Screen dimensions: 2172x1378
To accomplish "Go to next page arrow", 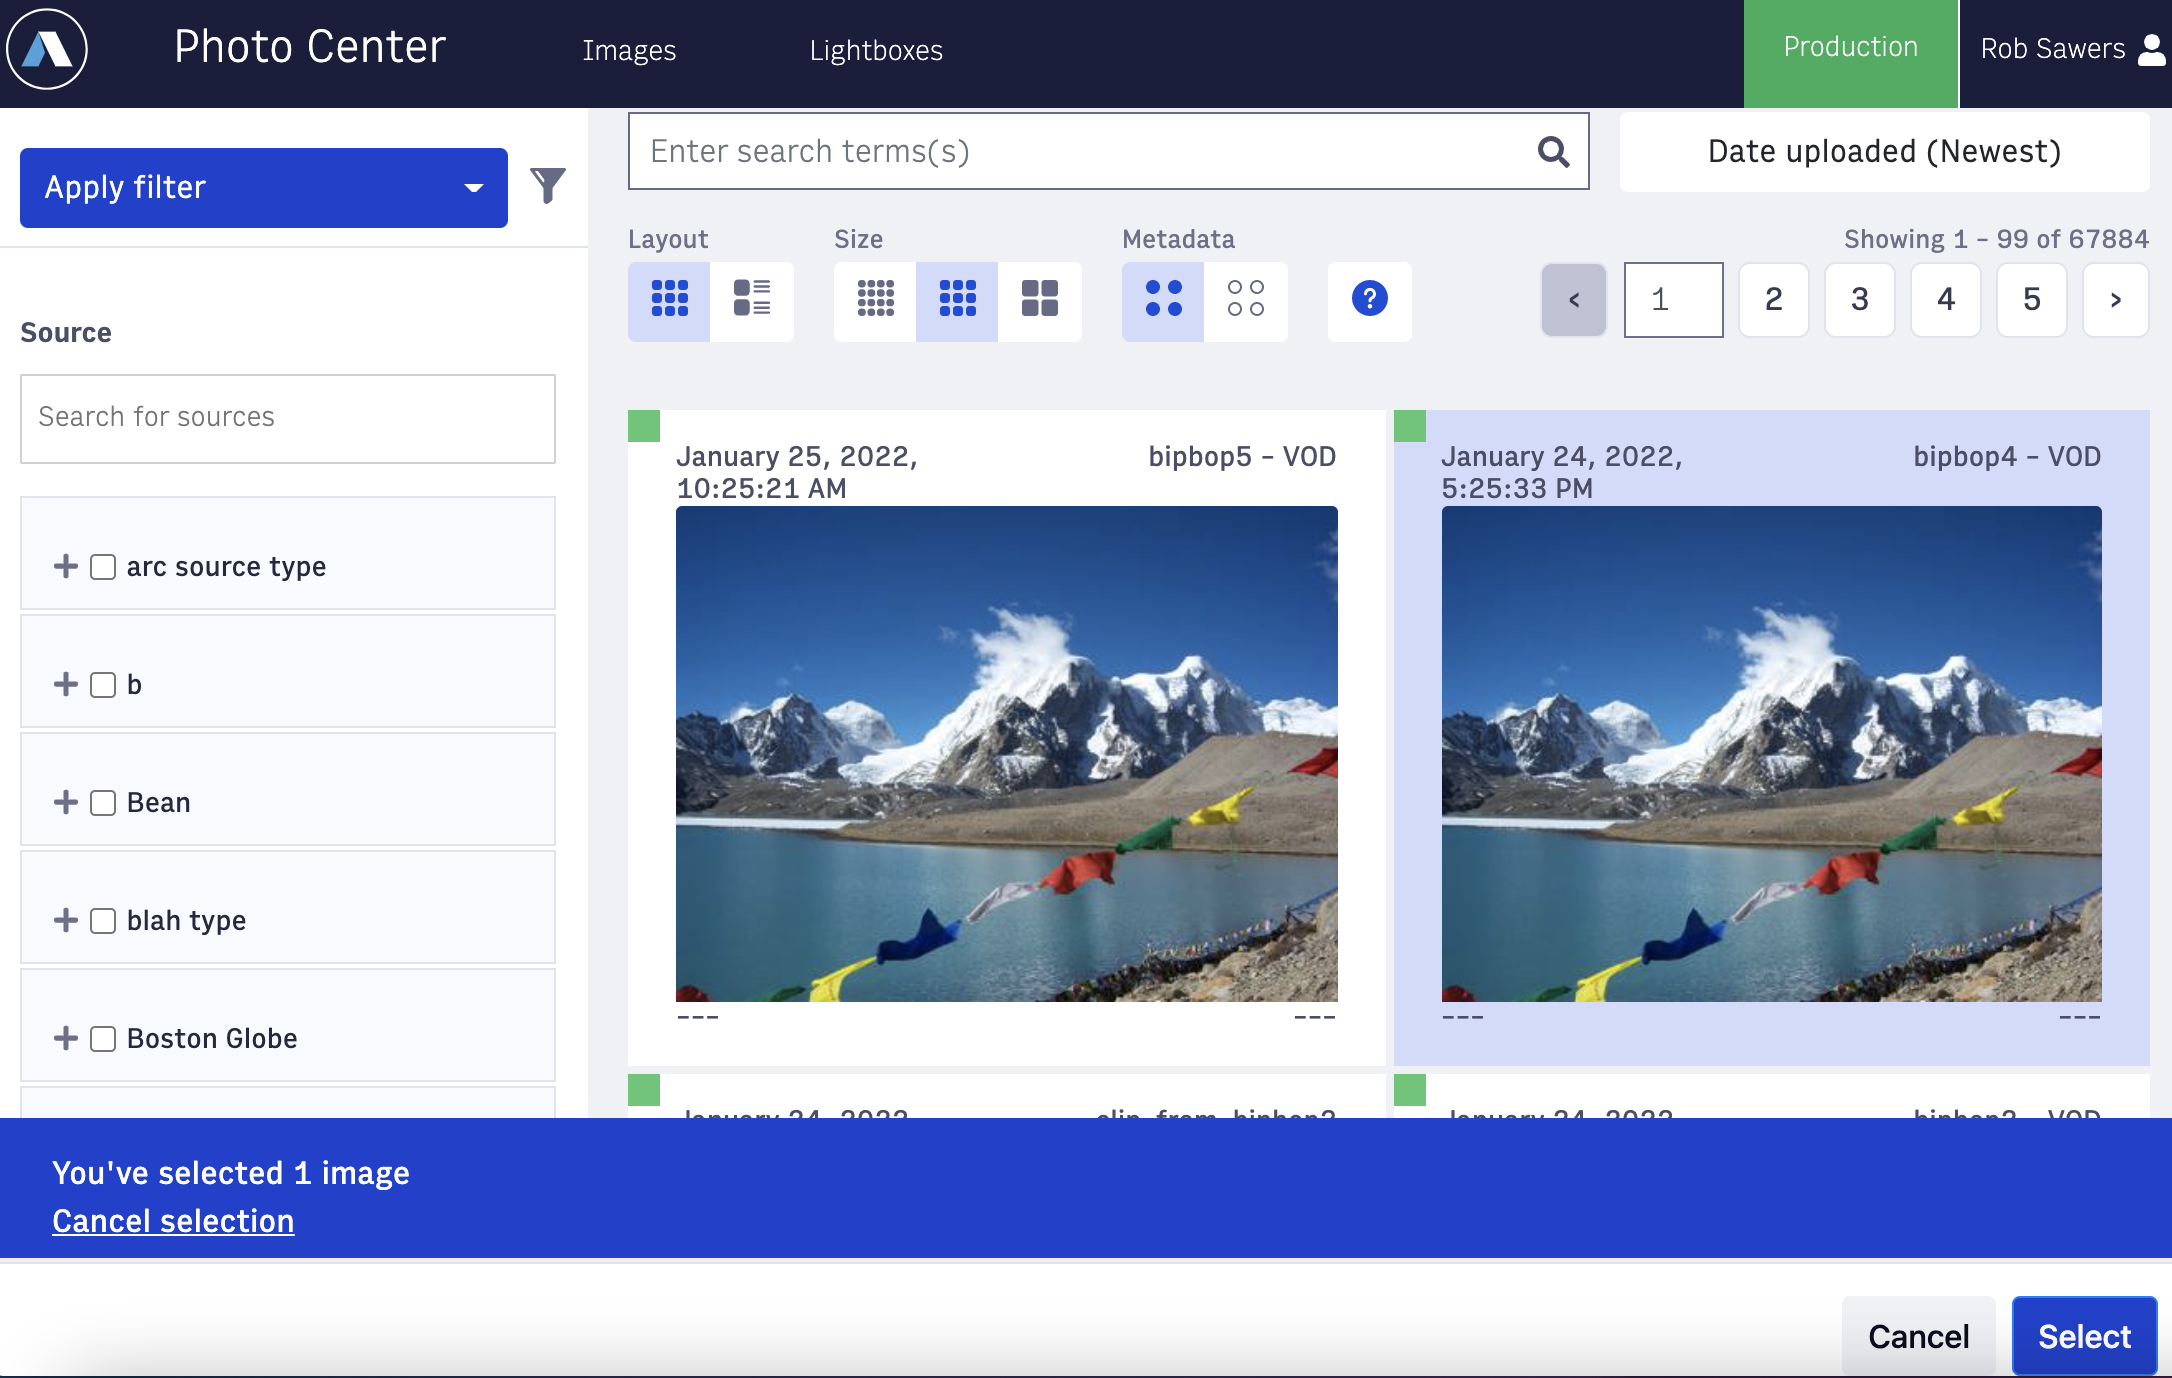I will pyautogui.click(x=2116, y=300).
